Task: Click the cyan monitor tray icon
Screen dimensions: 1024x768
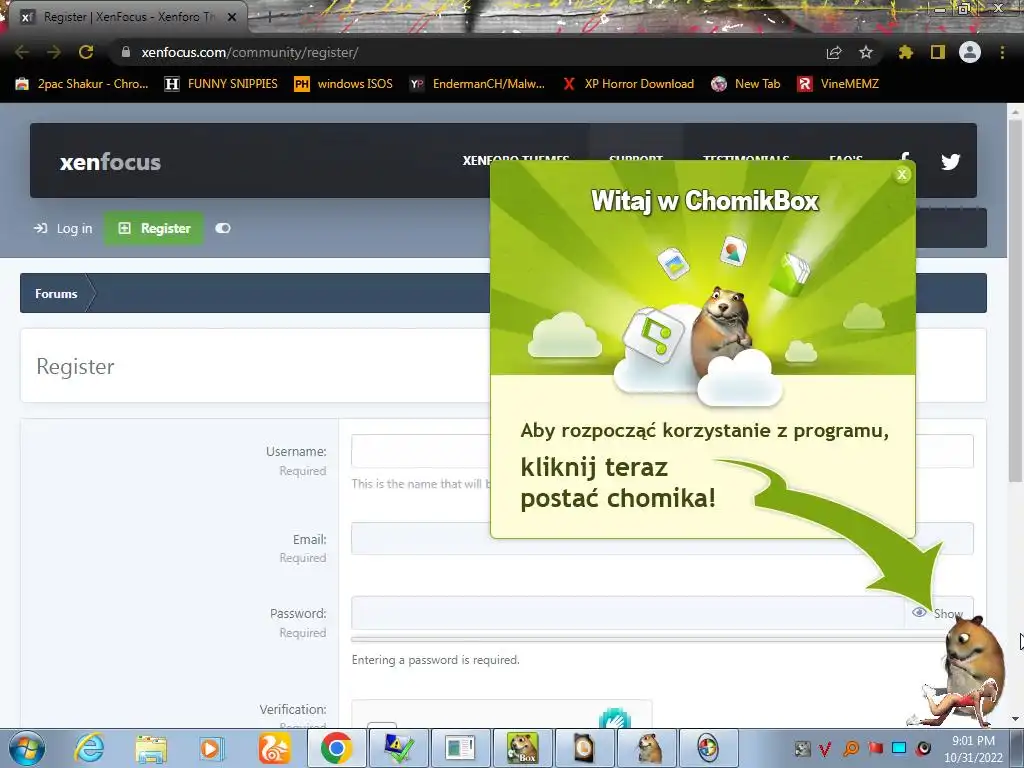Action: tap(899, 748)
